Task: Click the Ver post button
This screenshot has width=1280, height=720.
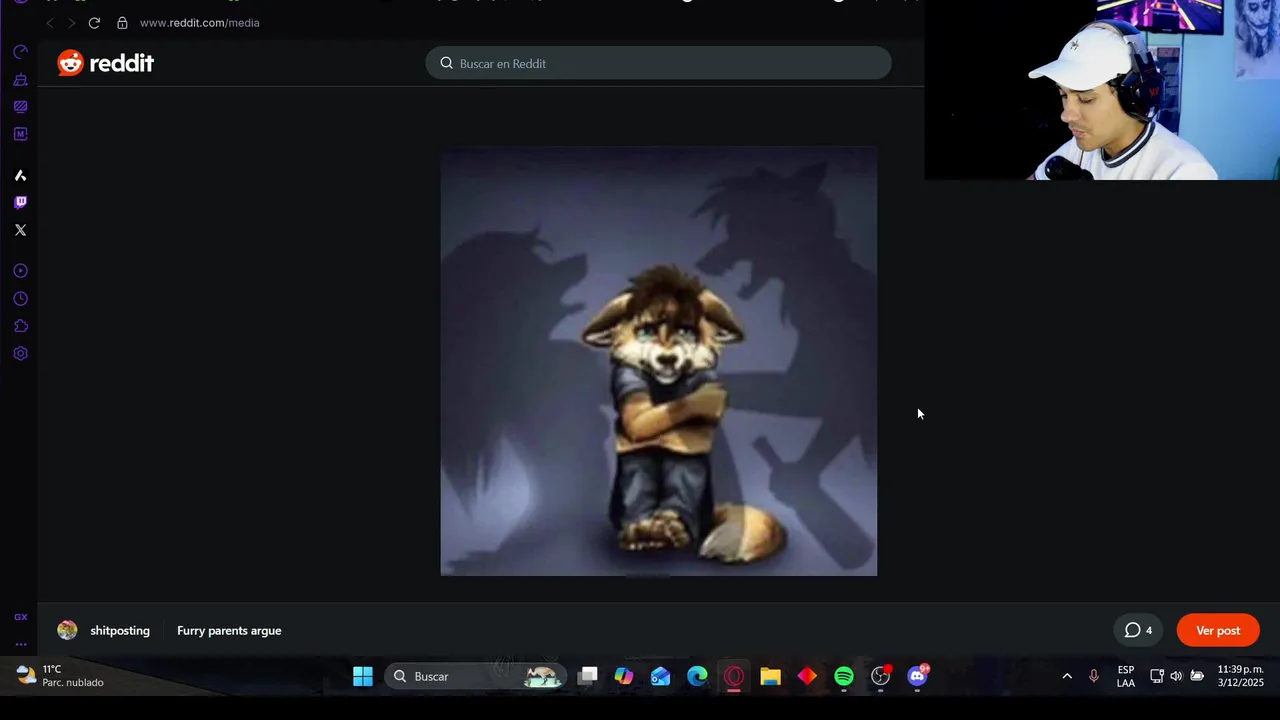Action: click(x=1218, y=630)
